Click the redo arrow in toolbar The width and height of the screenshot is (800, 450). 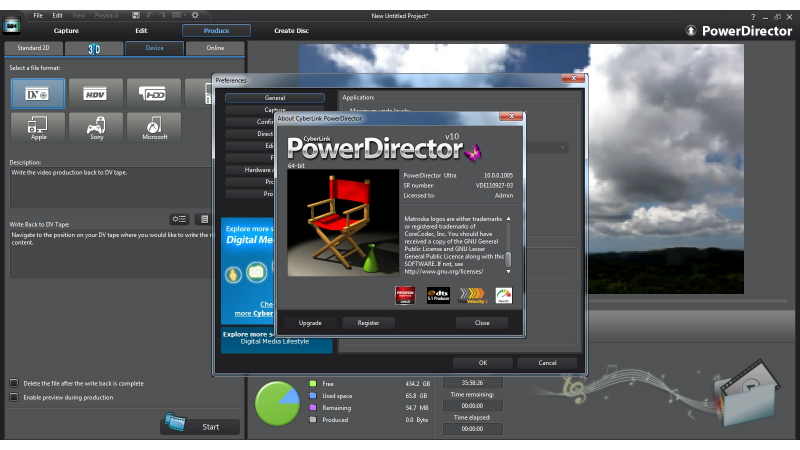[x=163, y=15]
